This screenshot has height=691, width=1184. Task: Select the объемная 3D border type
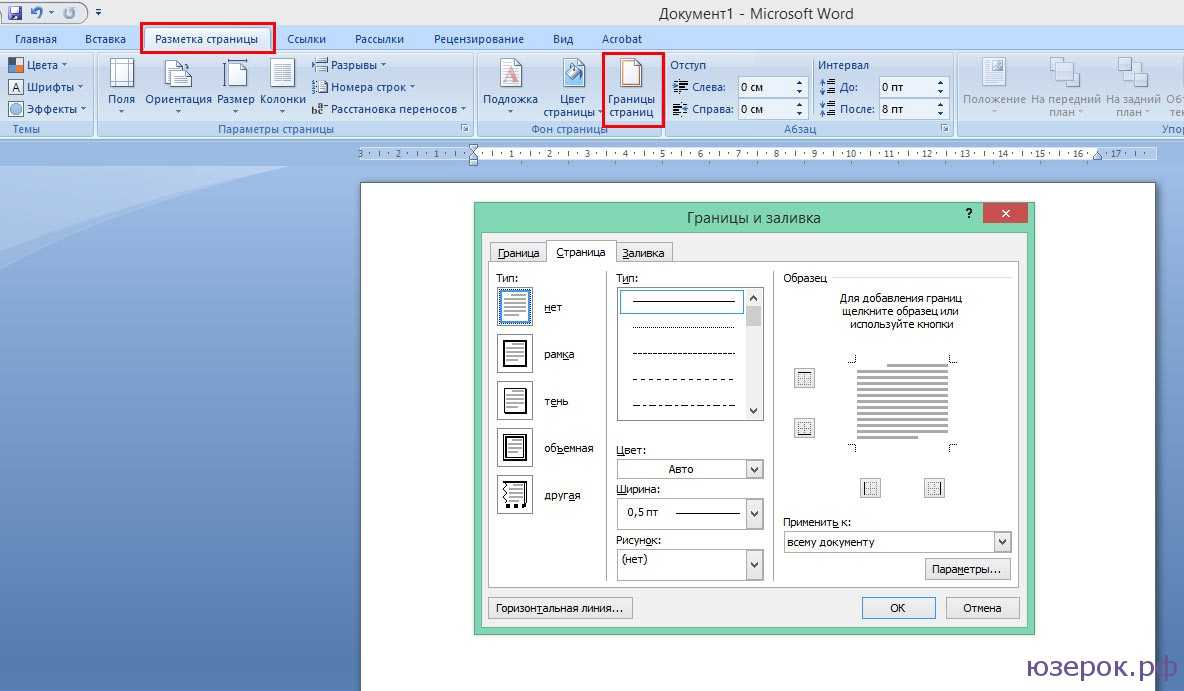pos(515,448)
